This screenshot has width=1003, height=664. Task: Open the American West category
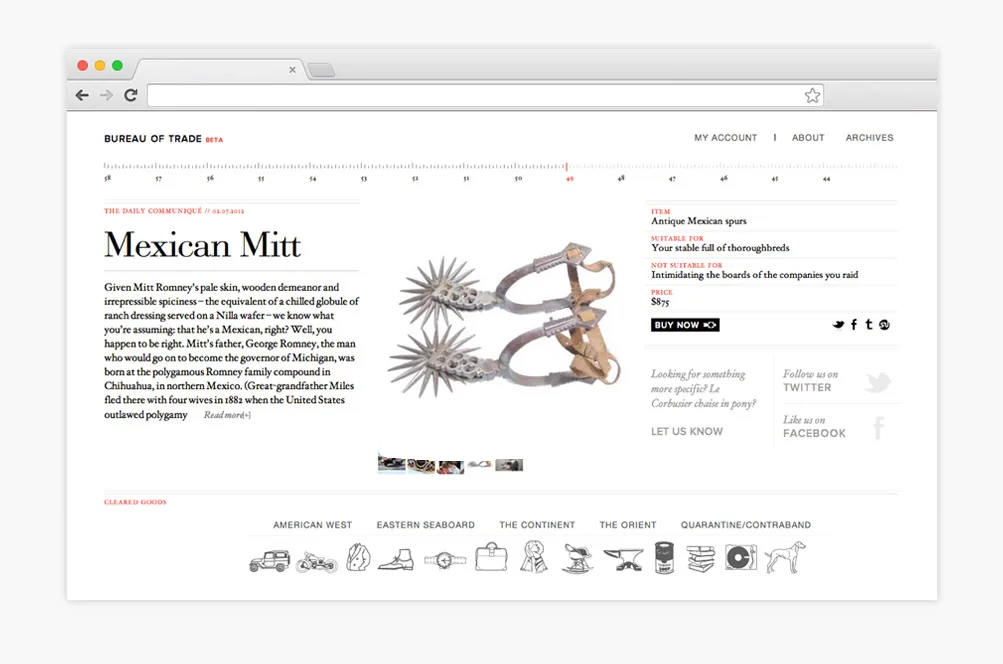(x=313, y=525)
